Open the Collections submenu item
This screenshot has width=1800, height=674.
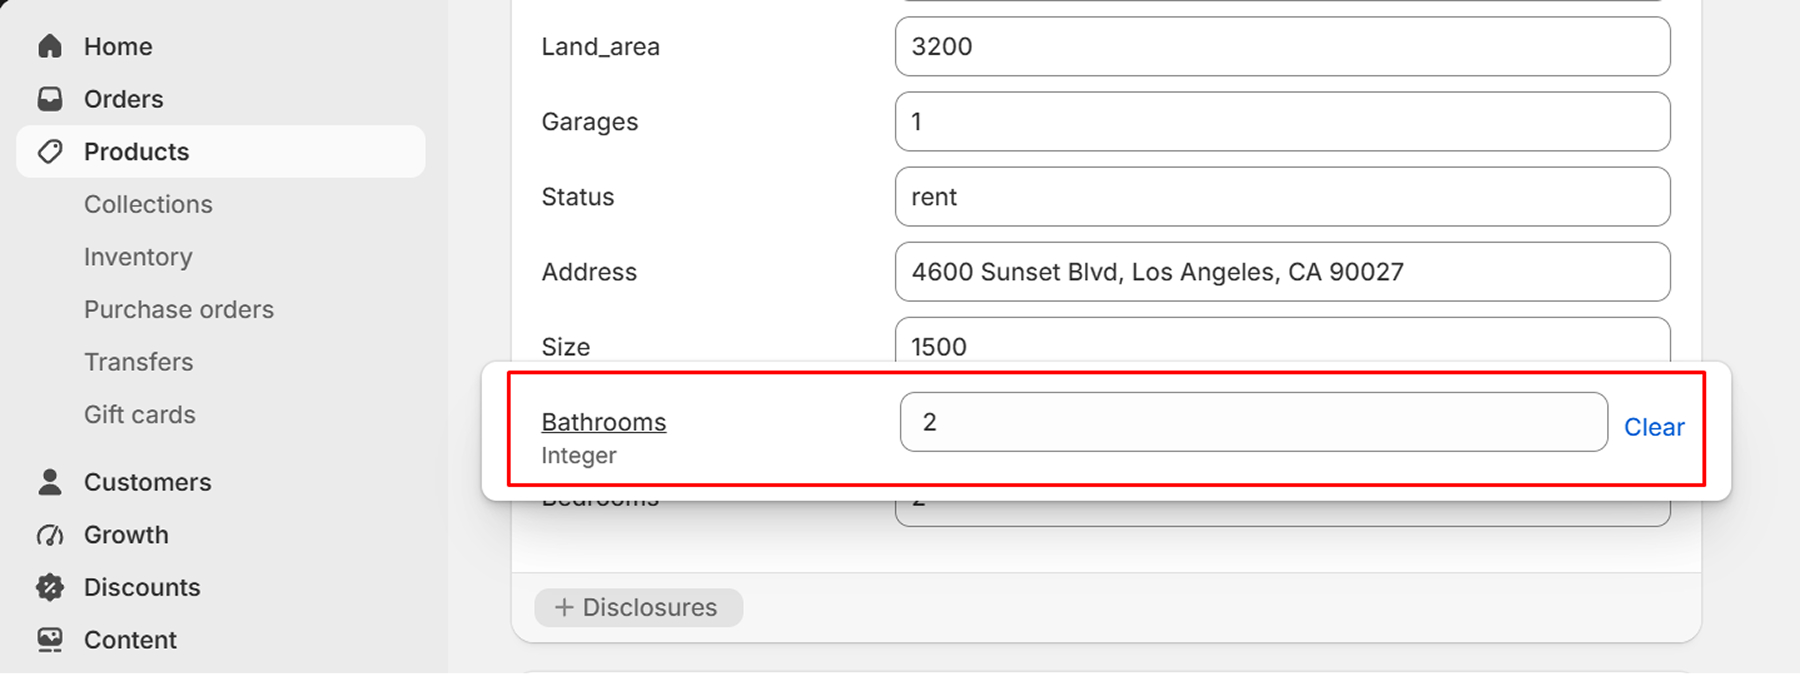[x=148, y=204]
